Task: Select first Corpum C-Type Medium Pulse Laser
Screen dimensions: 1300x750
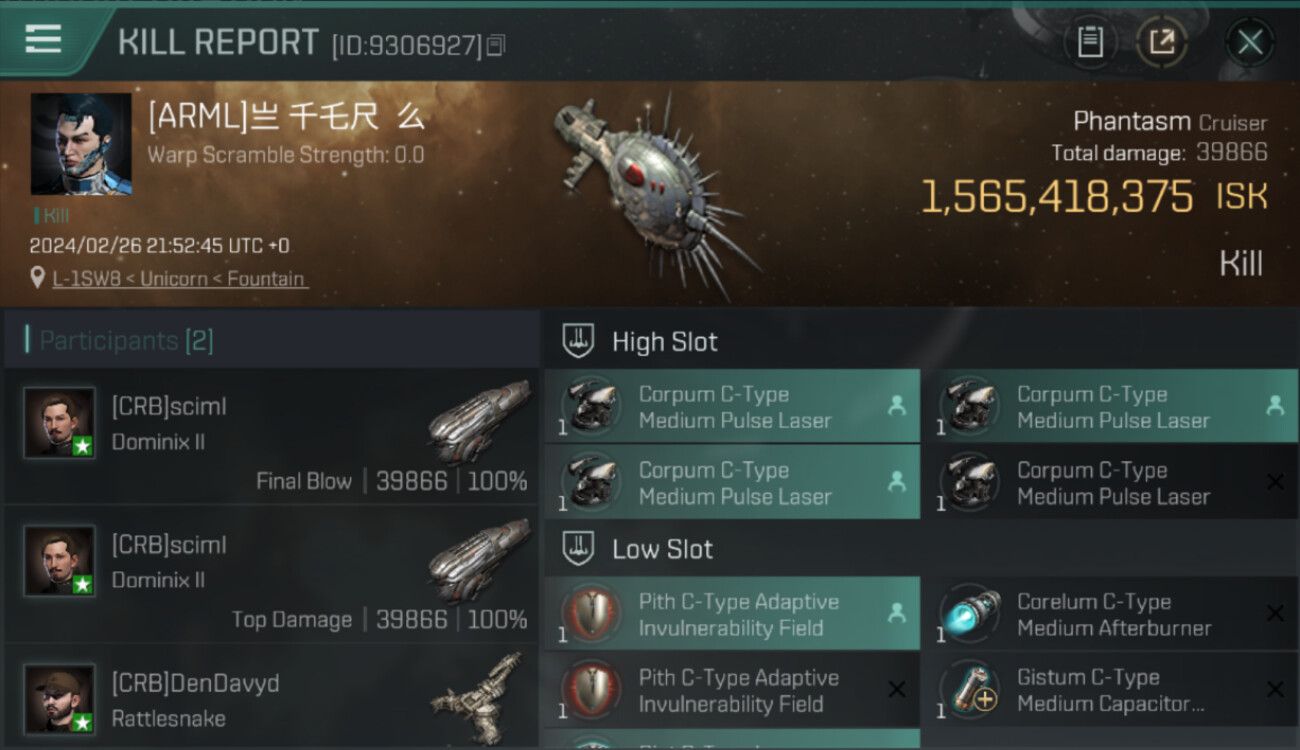Action: (732, 407)
